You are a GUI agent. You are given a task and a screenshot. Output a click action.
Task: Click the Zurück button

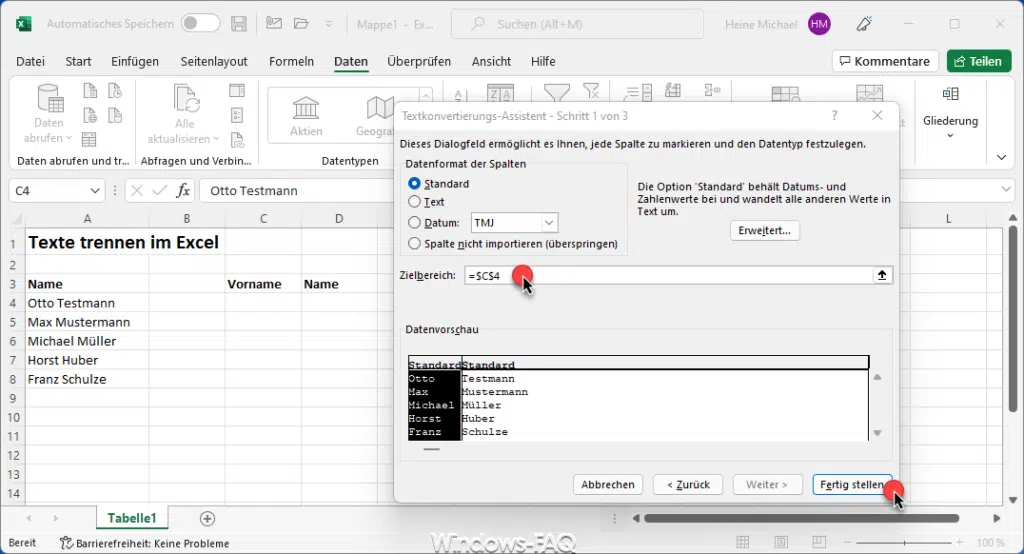688,485
